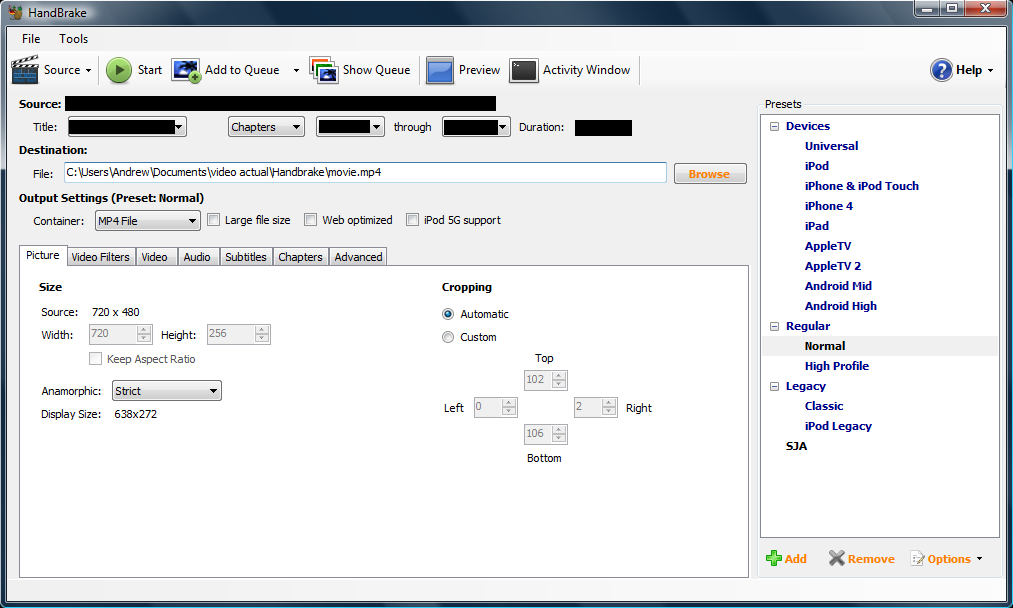
Task: Click the Activity Window label
Action: point(587,70)
